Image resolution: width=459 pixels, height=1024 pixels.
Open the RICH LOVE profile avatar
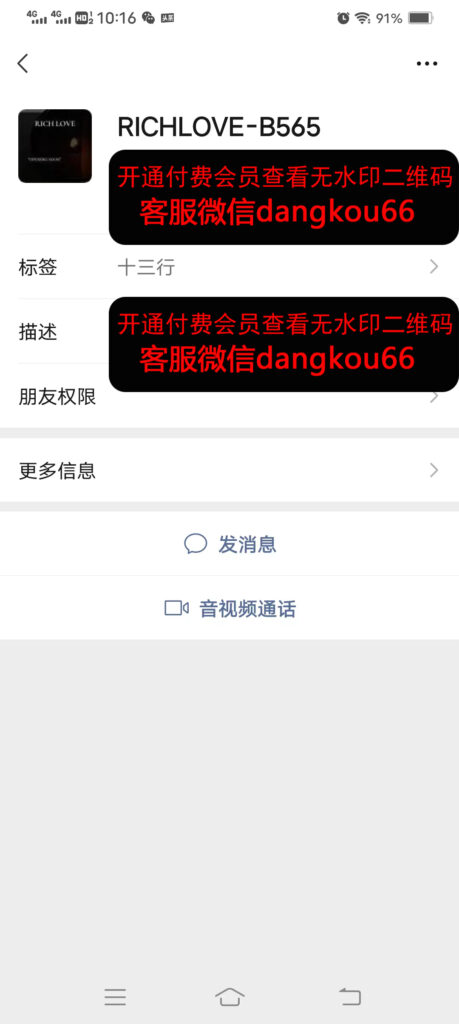(55, 146)
